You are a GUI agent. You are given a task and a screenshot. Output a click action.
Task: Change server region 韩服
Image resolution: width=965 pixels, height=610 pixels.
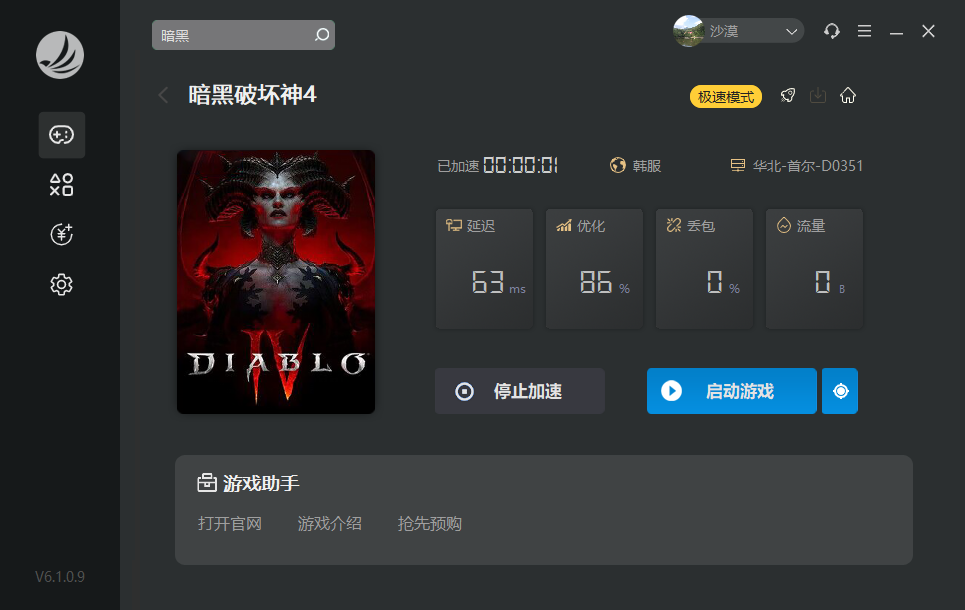[x=636, y=166]
